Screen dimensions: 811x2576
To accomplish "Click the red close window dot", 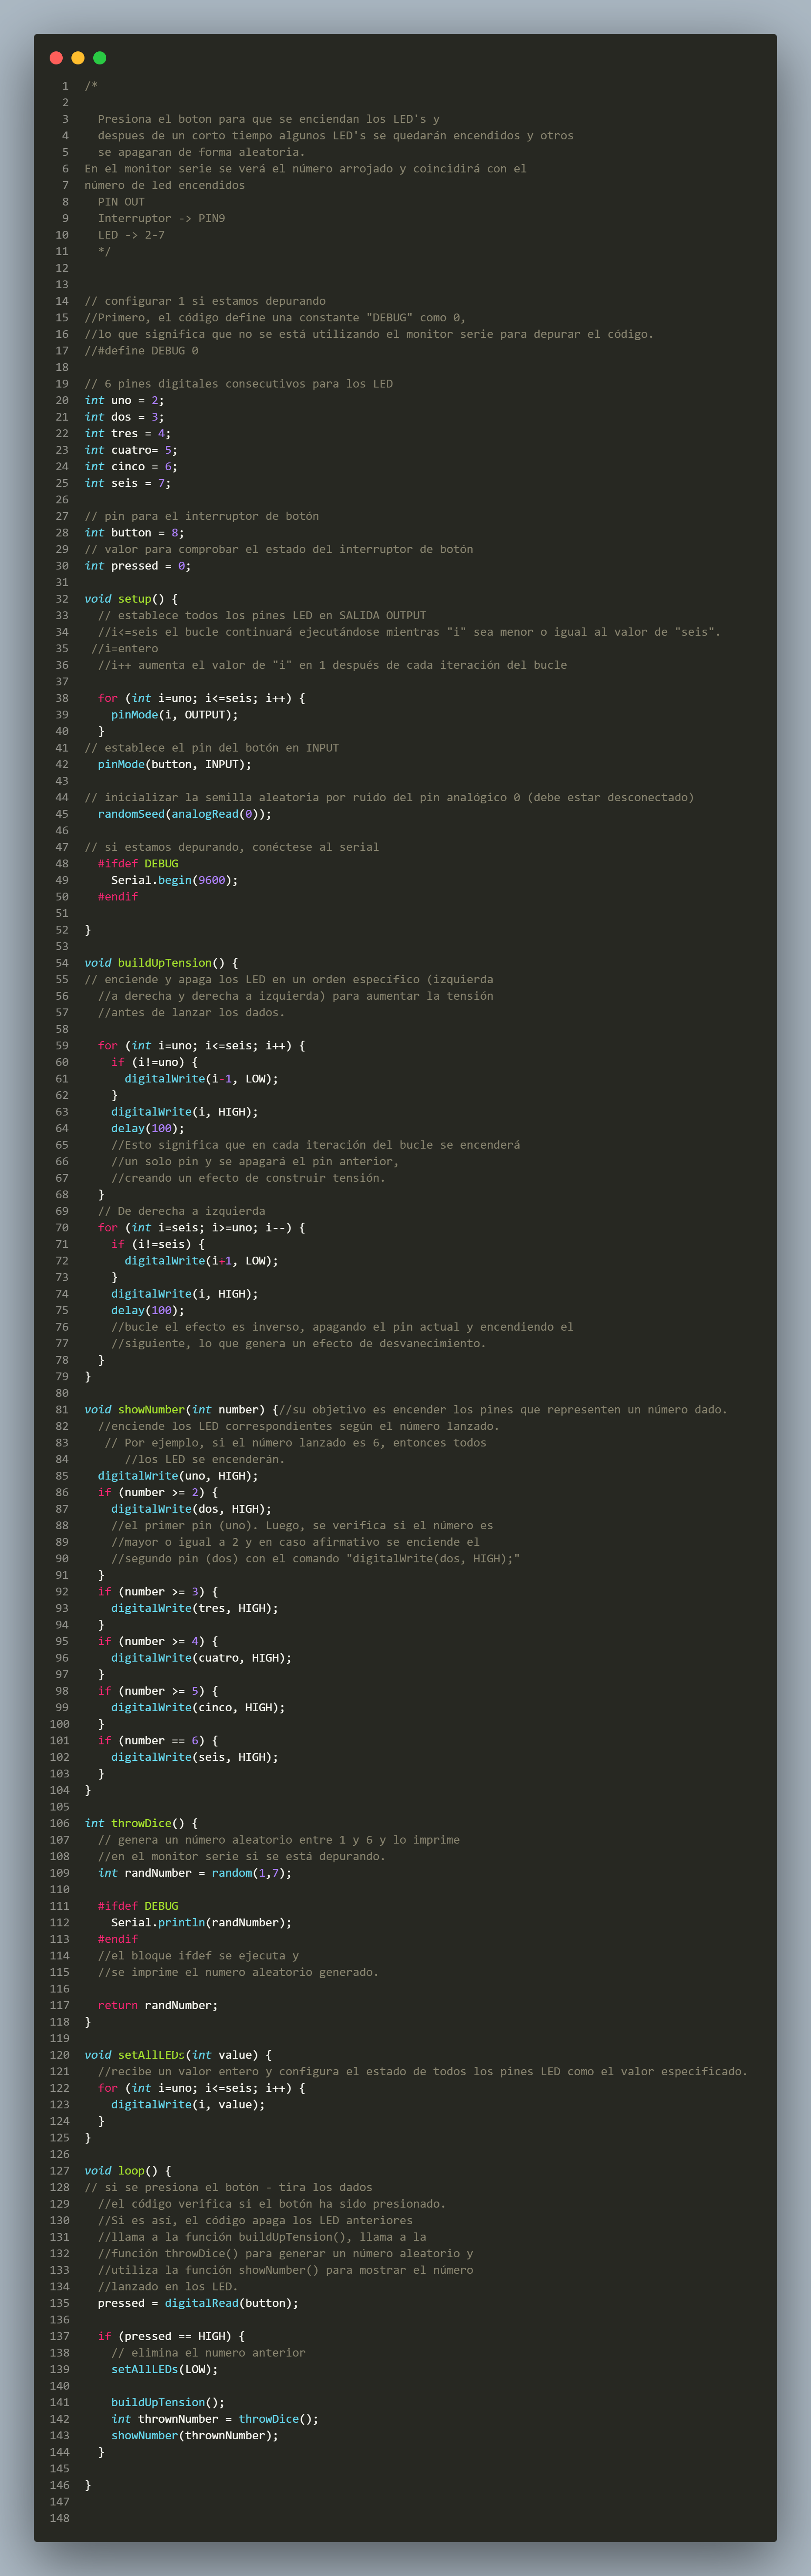I will pos(56,58).
